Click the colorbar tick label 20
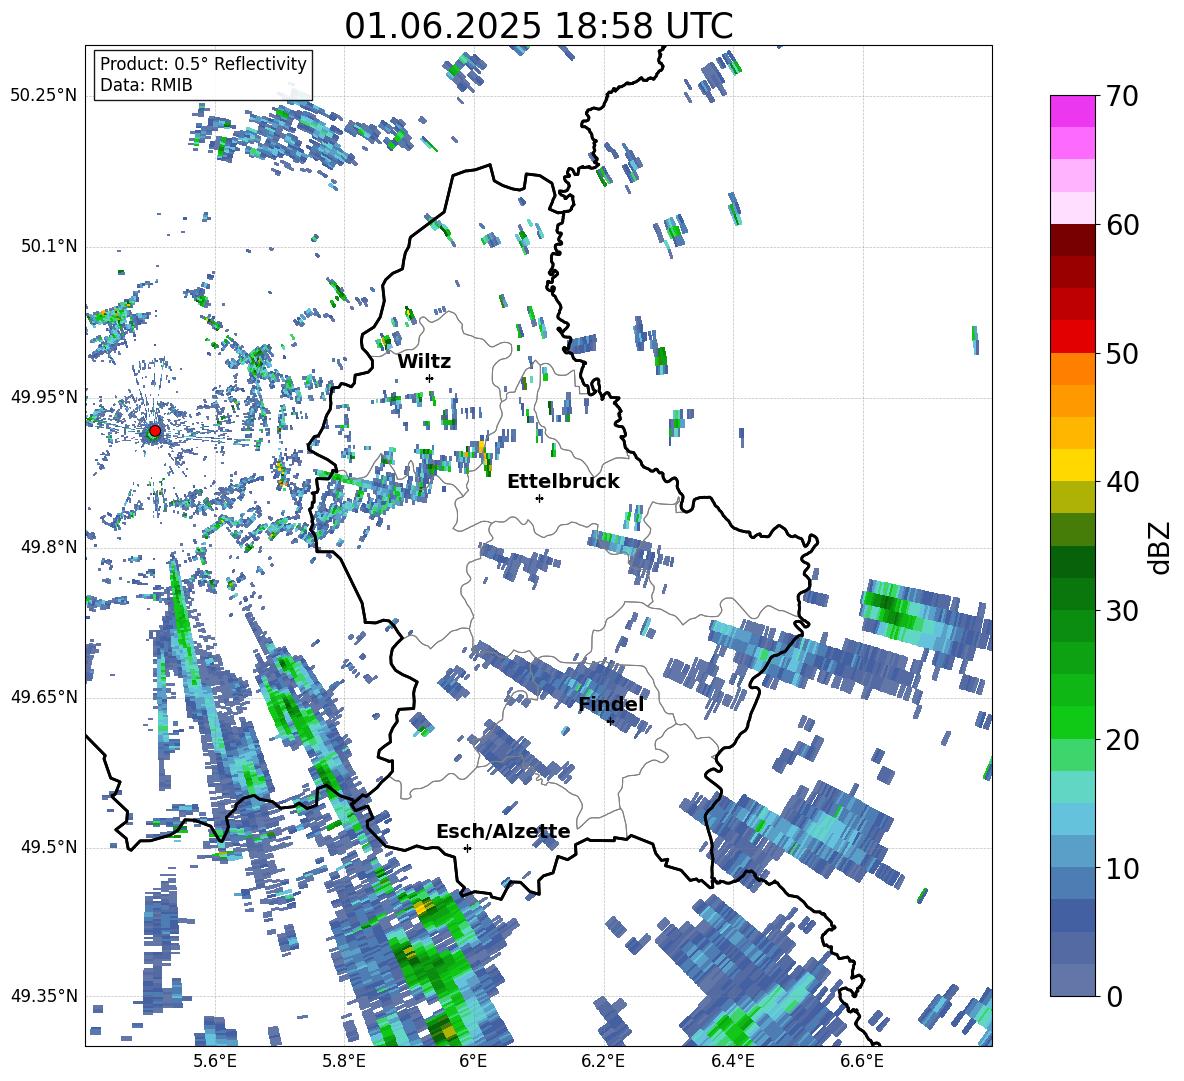Viewport: 1184px width, 1081px height. click(1122, 740)
